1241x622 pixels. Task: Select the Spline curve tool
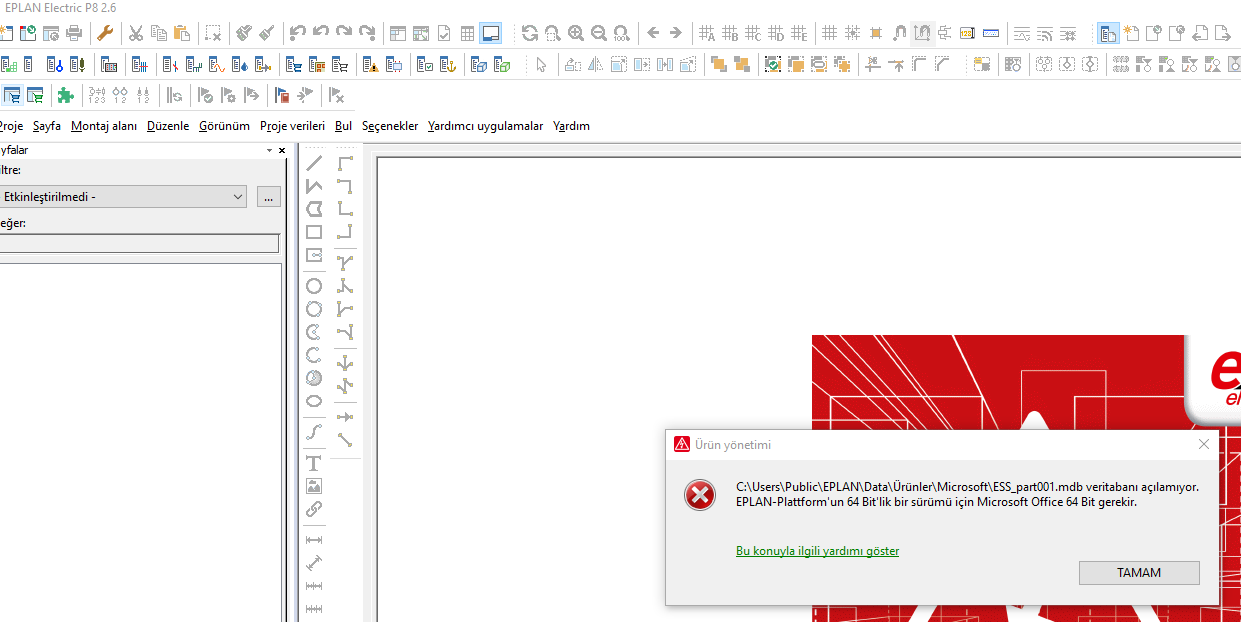point(314,432)
